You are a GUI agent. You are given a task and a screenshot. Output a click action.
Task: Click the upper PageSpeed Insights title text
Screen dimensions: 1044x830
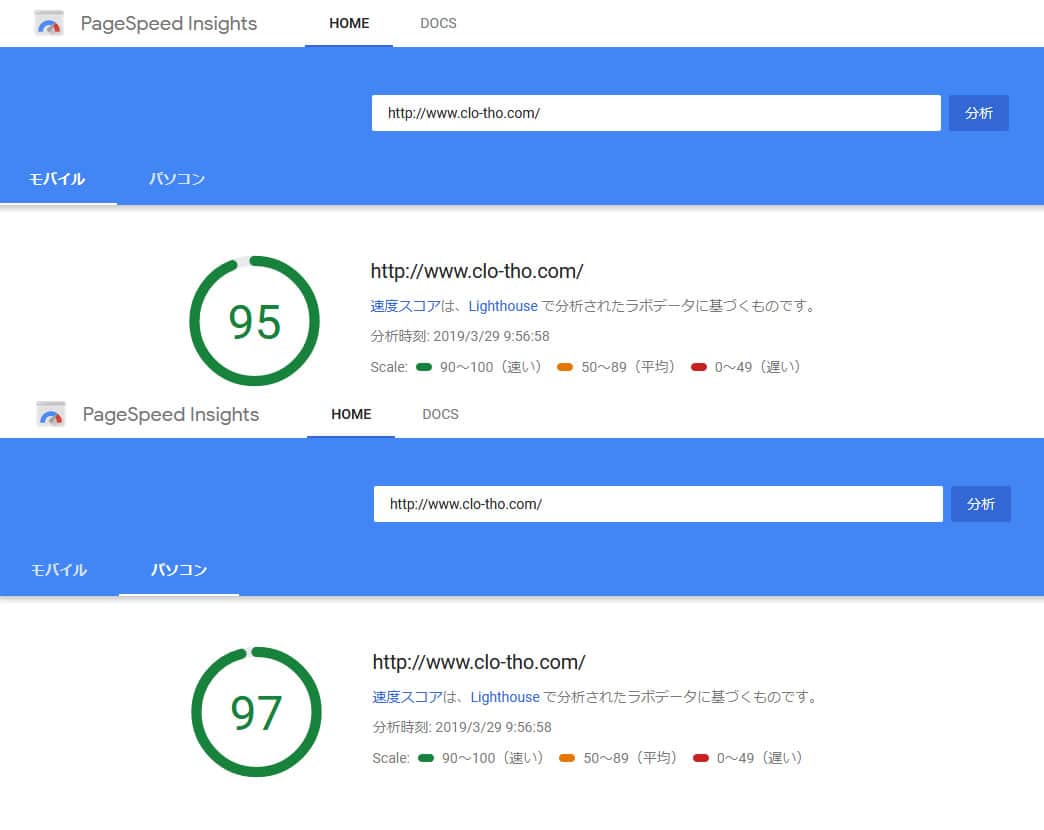point(168,24)
